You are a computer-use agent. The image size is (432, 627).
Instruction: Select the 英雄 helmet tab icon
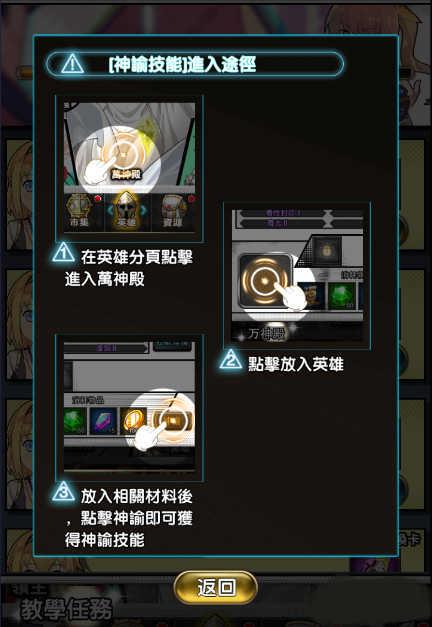126,210
